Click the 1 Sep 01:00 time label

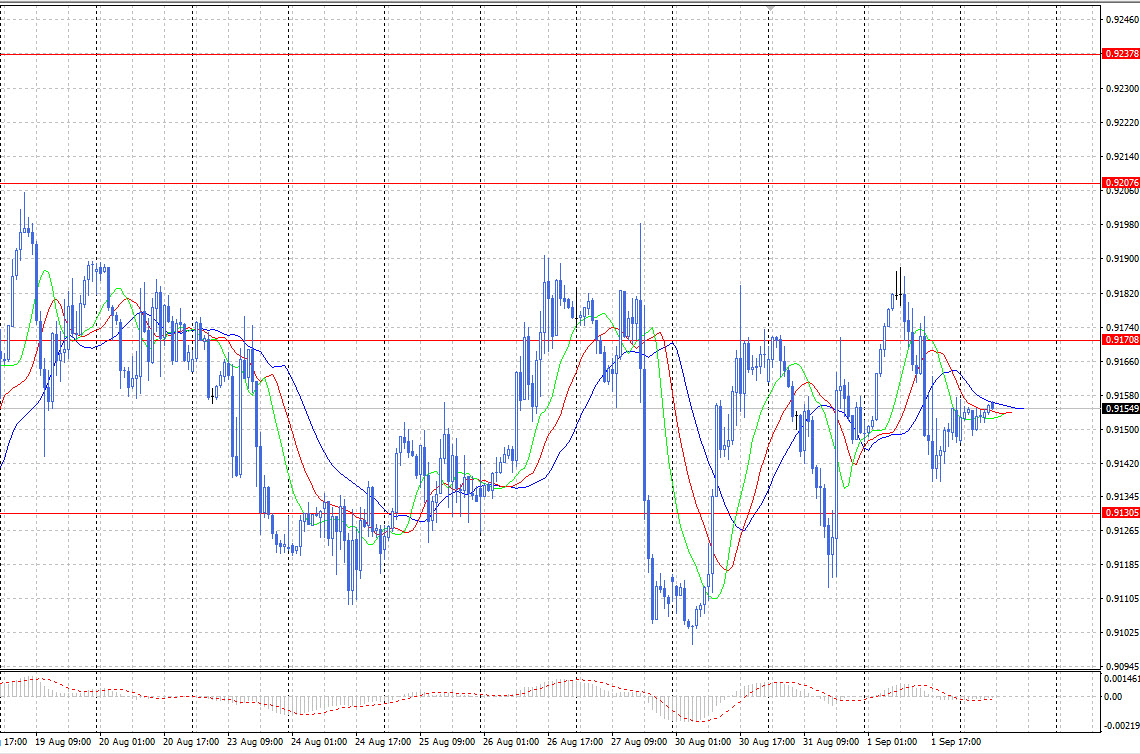point(892,742)
